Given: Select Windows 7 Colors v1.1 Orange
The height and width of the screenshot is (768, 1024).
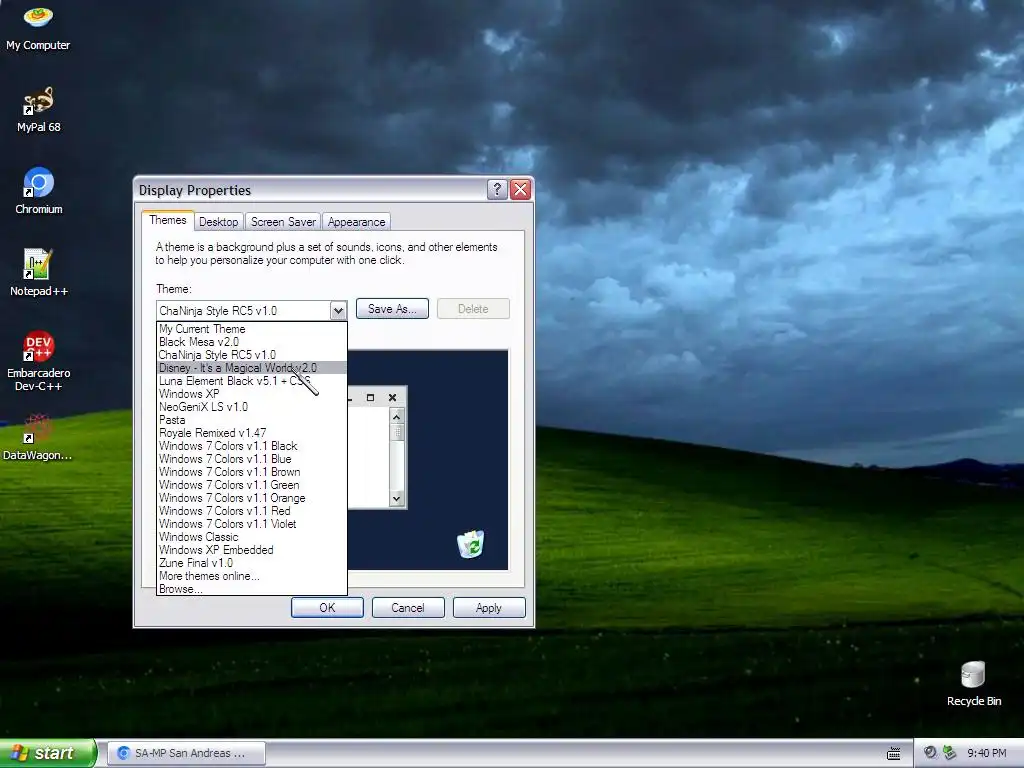Looking at the screenshot, I should 252,498.
